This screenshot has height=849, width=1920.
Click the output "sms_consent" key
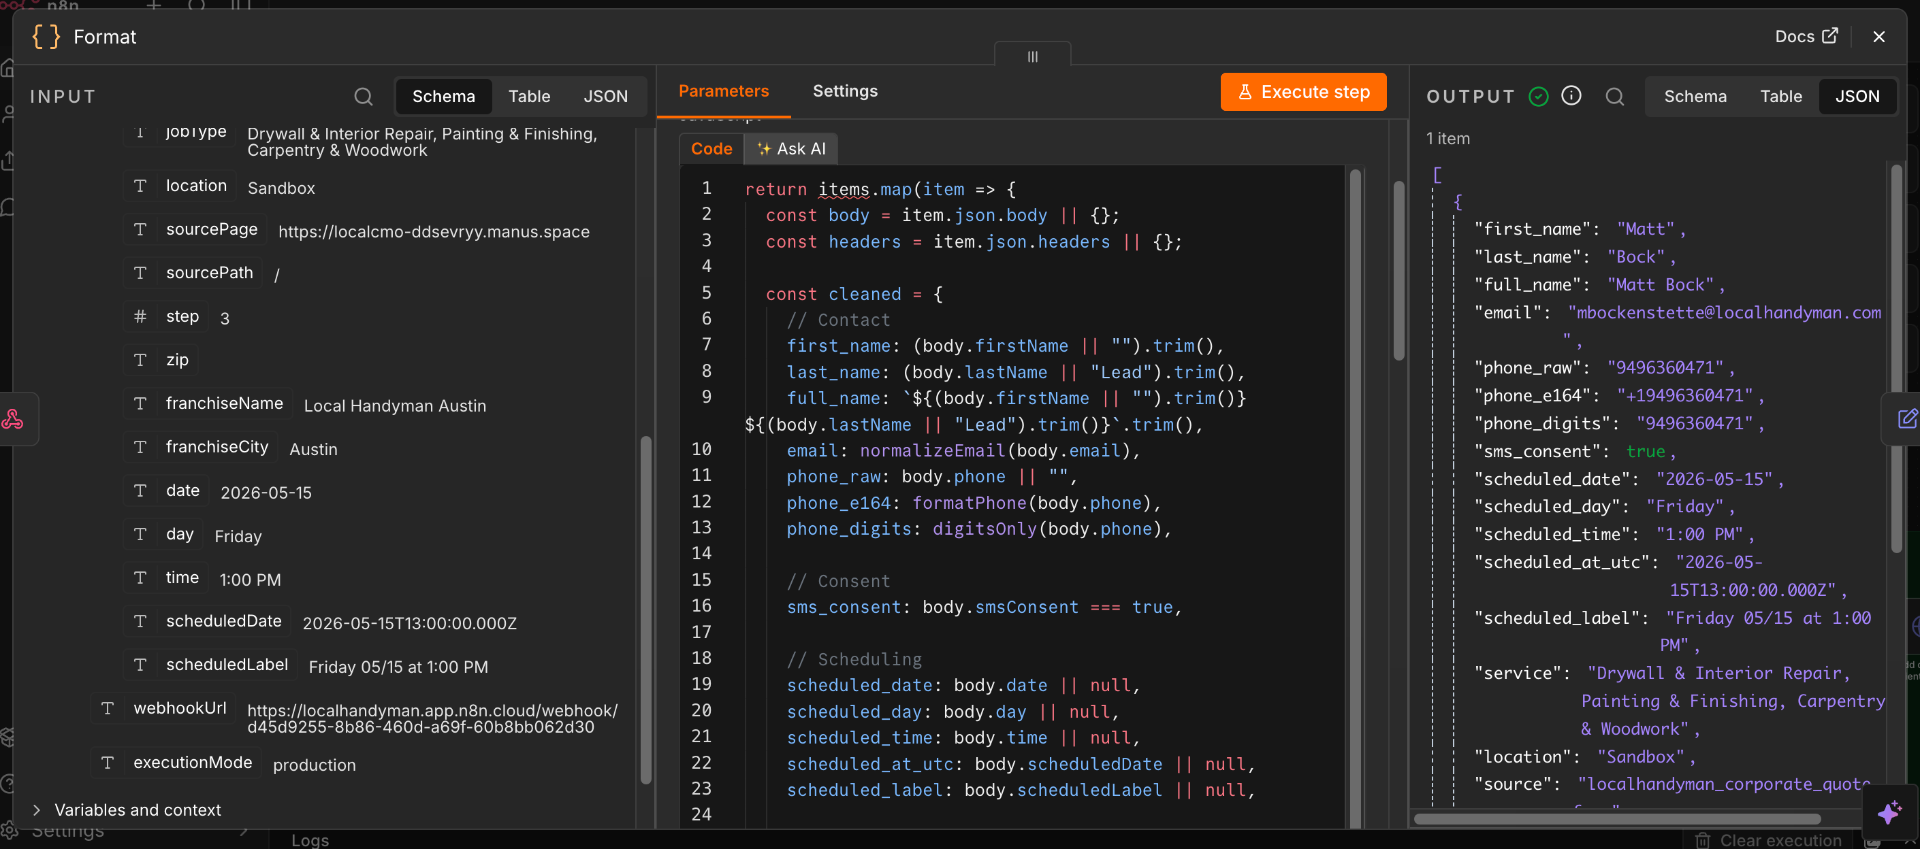1540,451
